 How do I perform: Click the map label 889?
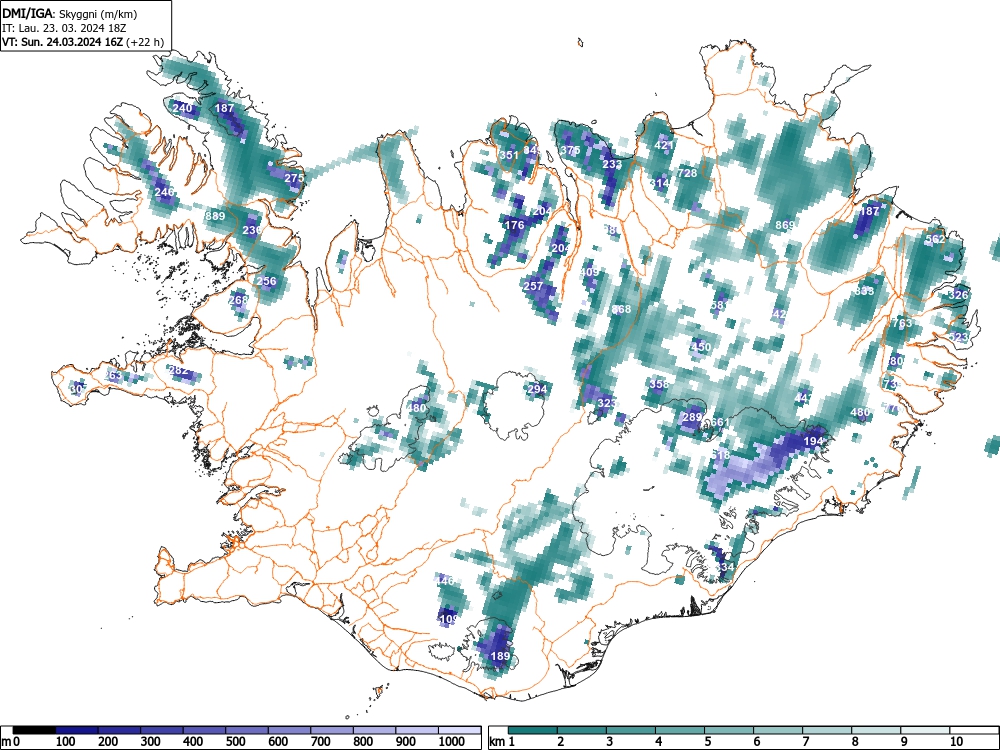click(x=215, y=216)
